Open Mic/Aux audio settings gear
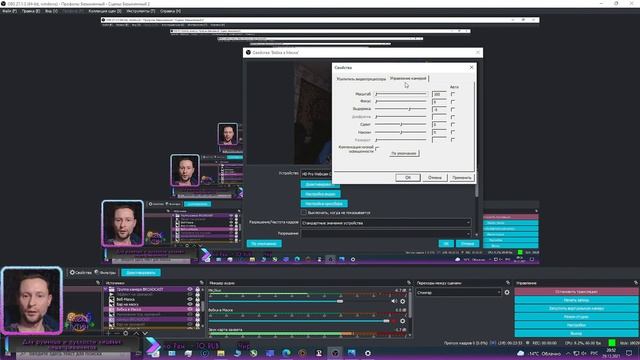 coord(402,301)
